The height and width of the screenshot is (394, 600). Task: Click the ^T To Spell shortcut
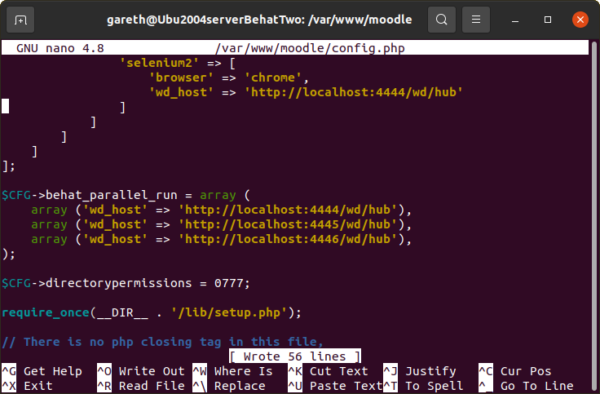tap(424, 386)
